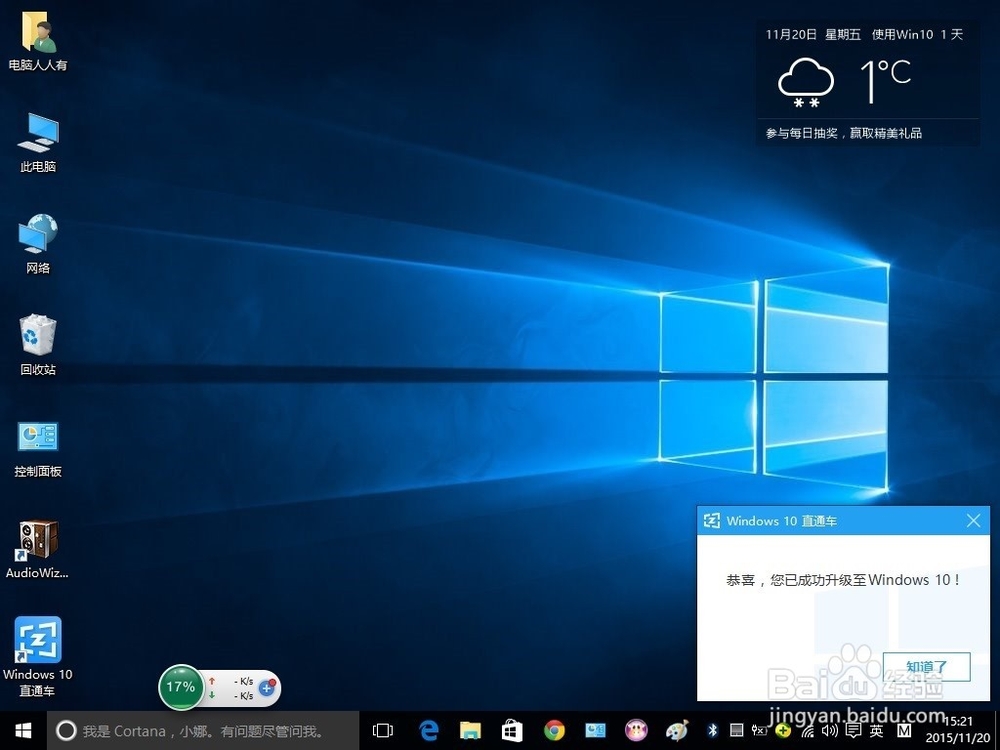
Task: Open the Action Center notification icon
Action: tap(853, 731)
